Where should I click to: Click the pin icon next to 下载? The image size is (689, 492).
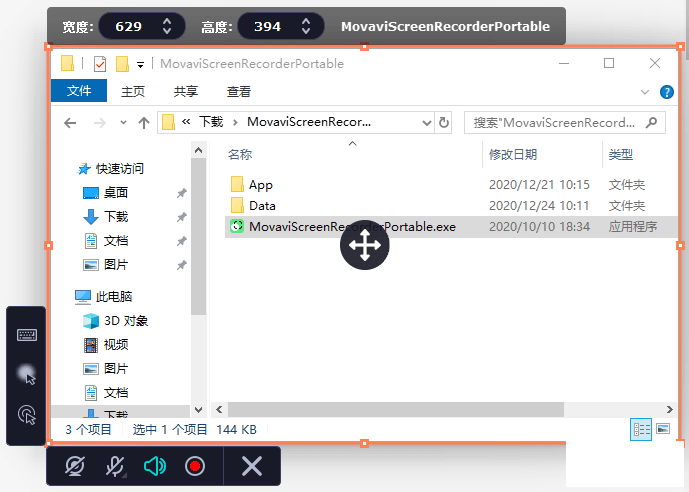(182, 217)
